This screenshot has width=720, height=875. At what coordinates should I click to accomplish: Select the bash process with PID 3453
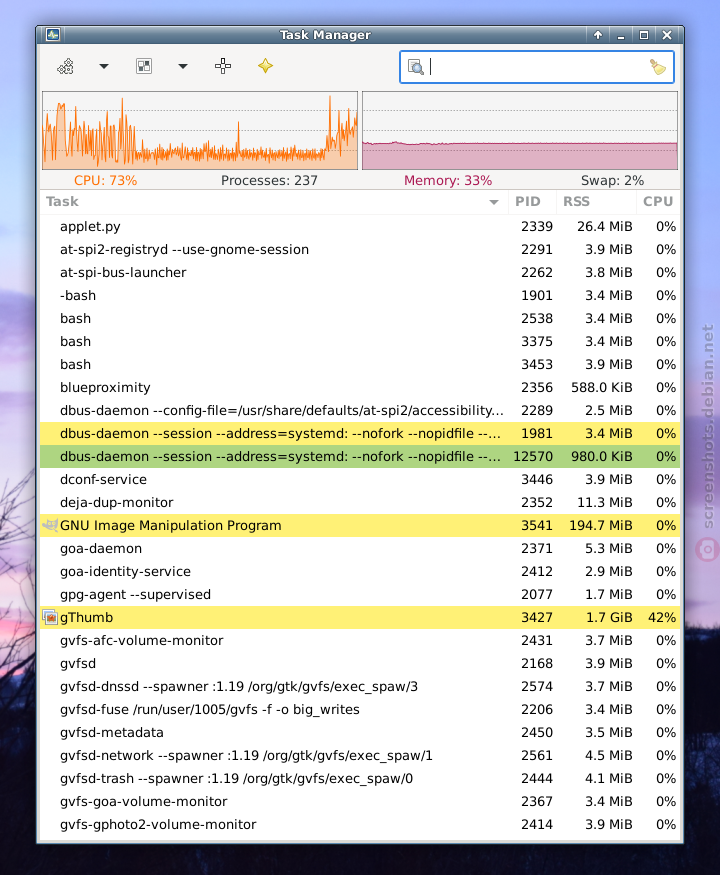(x=360, y=364)
